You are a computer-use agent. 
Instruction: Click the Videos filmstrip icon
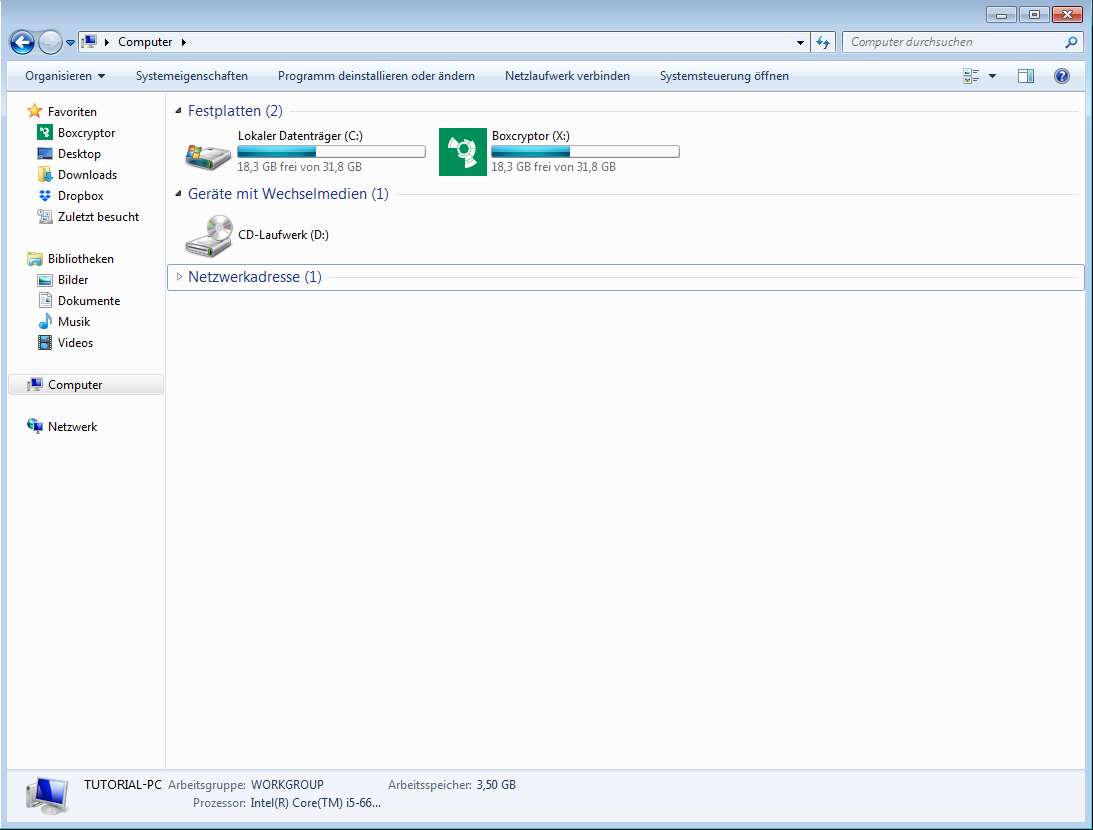pos(45,342)
